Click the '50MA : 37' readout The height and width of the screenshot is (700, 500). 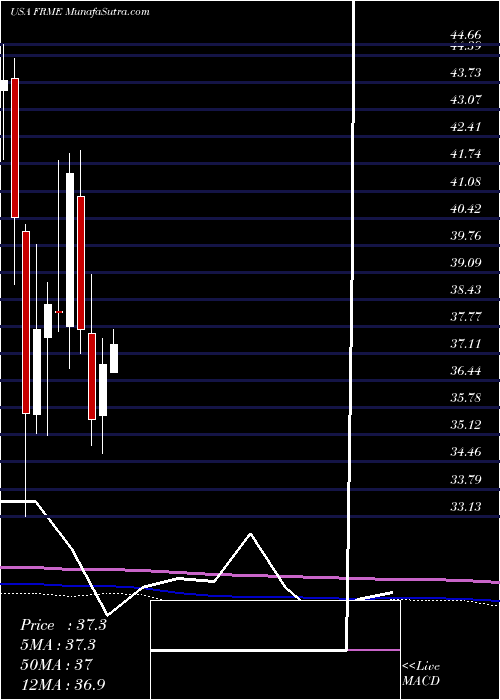tap(56, 665)
